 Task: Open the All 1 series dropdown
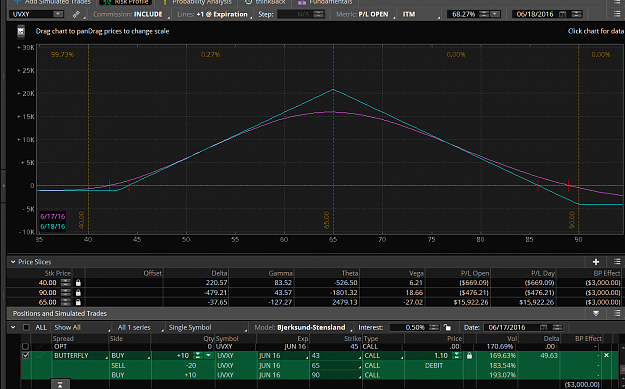139,328
